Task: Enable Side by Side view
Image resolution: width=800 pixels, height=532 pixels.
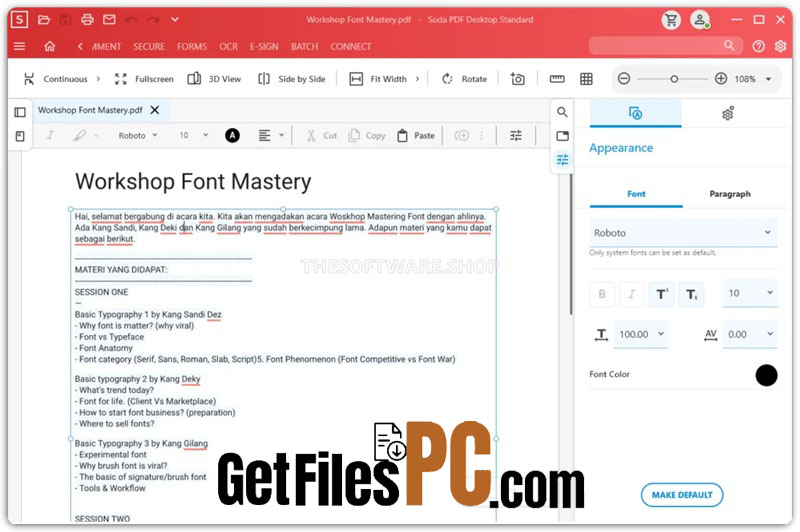Action: (292, 79)
